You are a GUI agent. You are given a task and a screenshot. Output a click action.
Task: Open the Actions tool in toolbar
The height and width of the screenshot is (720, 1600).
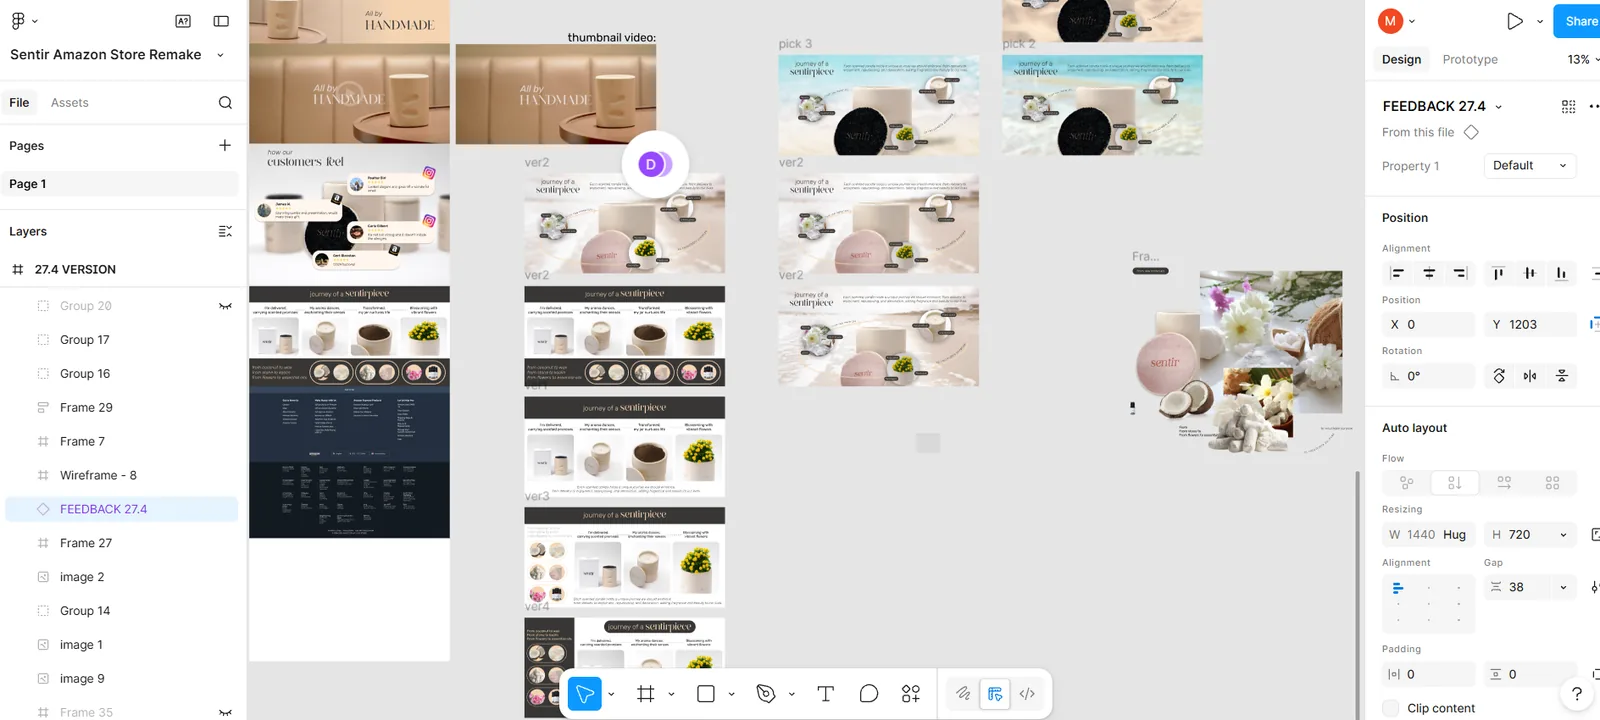point(910,694)
